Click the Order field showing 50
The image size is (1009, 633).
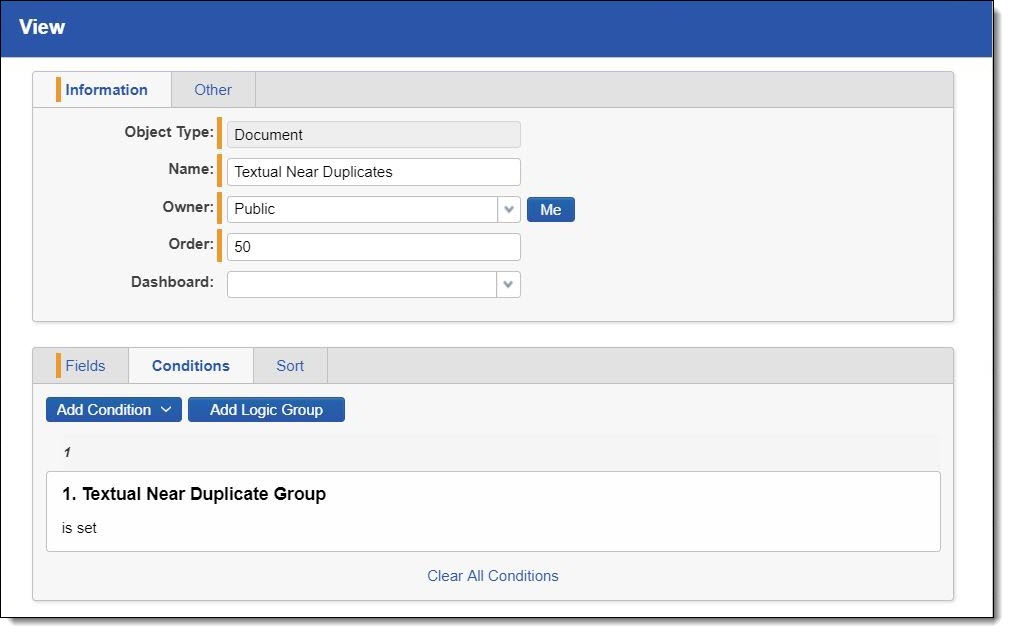coord(373,247)
